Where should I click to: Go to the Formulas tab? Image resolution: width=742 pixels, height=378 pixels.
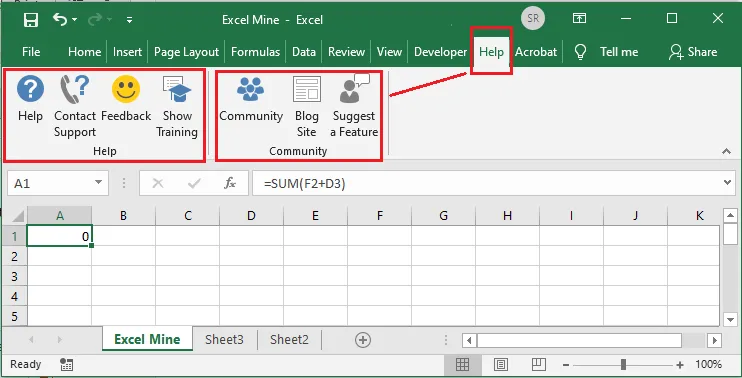(x=256, y=52)
